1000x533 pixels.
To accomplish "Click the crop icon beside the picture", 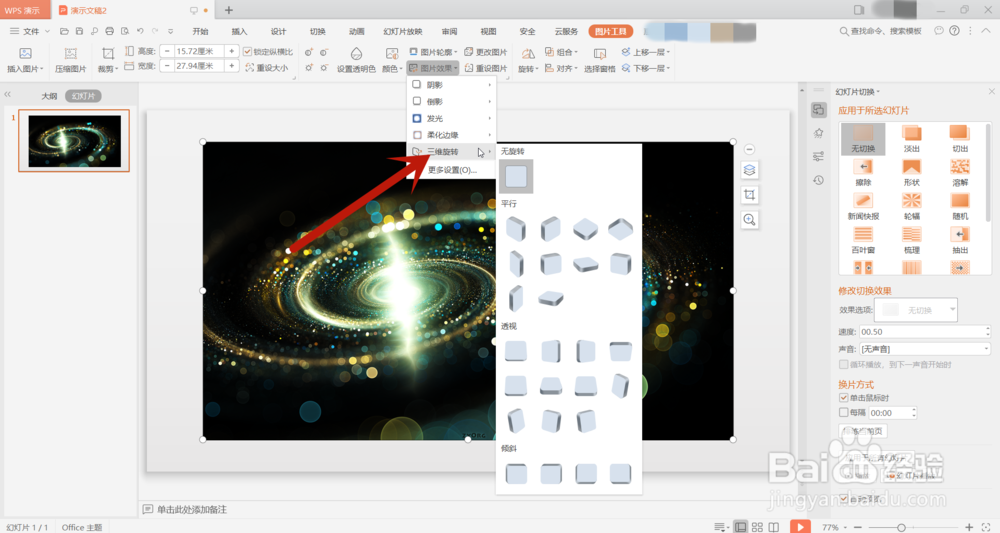I will pos(749,195).
